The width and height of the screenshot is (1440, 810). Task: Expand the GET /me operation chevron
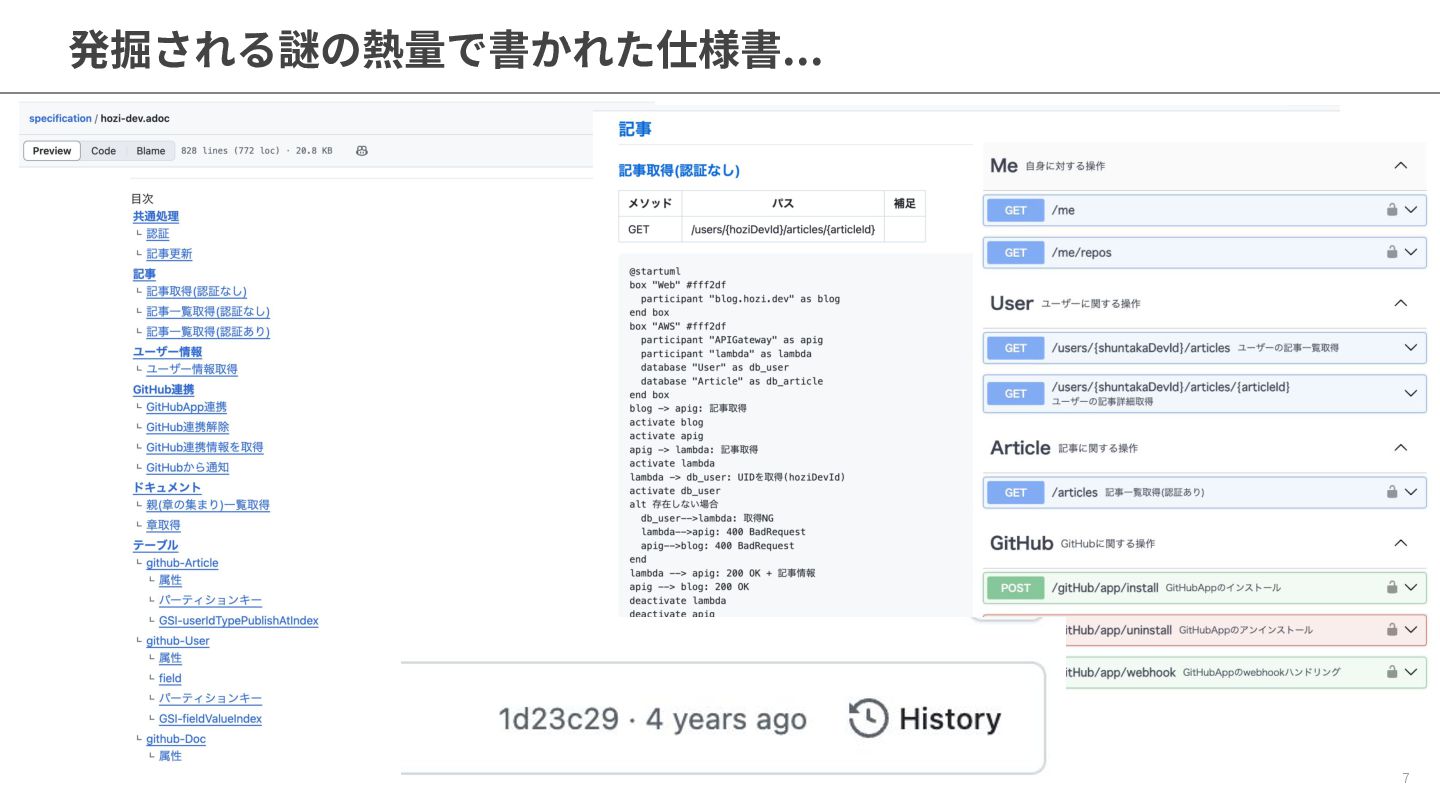[x=1411, y=210]
